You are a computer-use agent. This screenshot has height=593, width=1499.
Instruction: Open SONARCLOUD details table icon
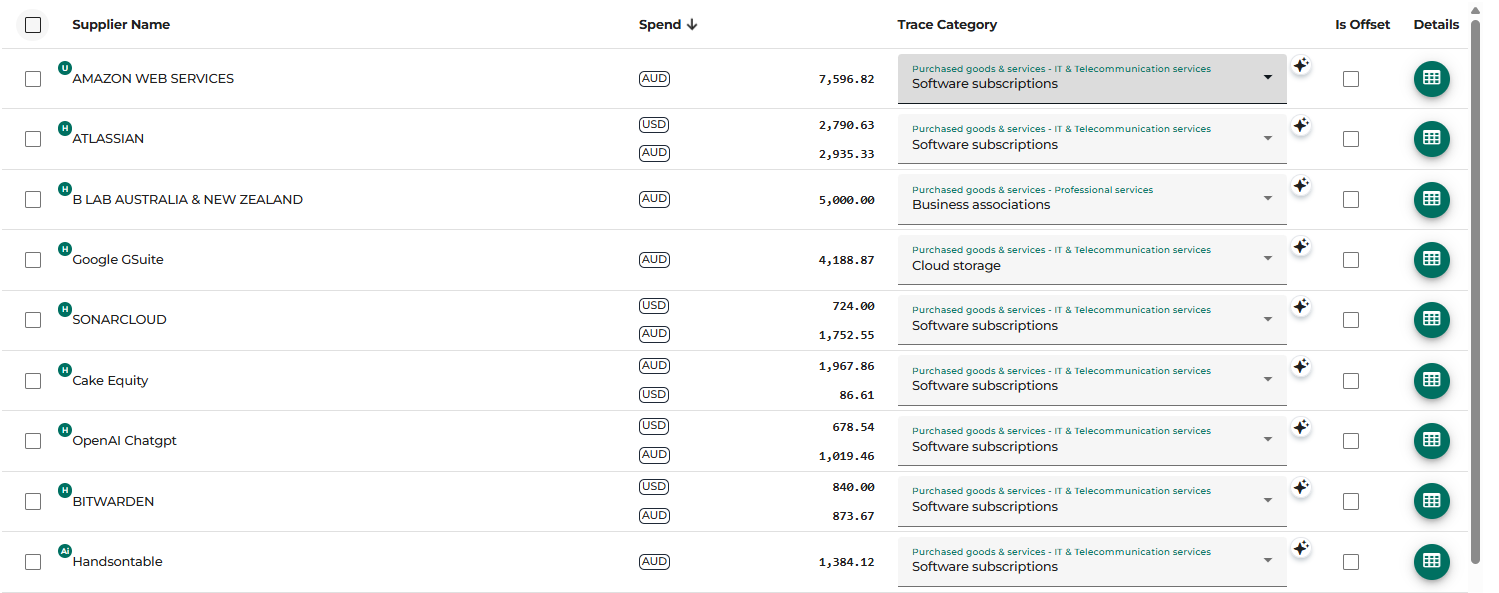tap(1431, 320)
